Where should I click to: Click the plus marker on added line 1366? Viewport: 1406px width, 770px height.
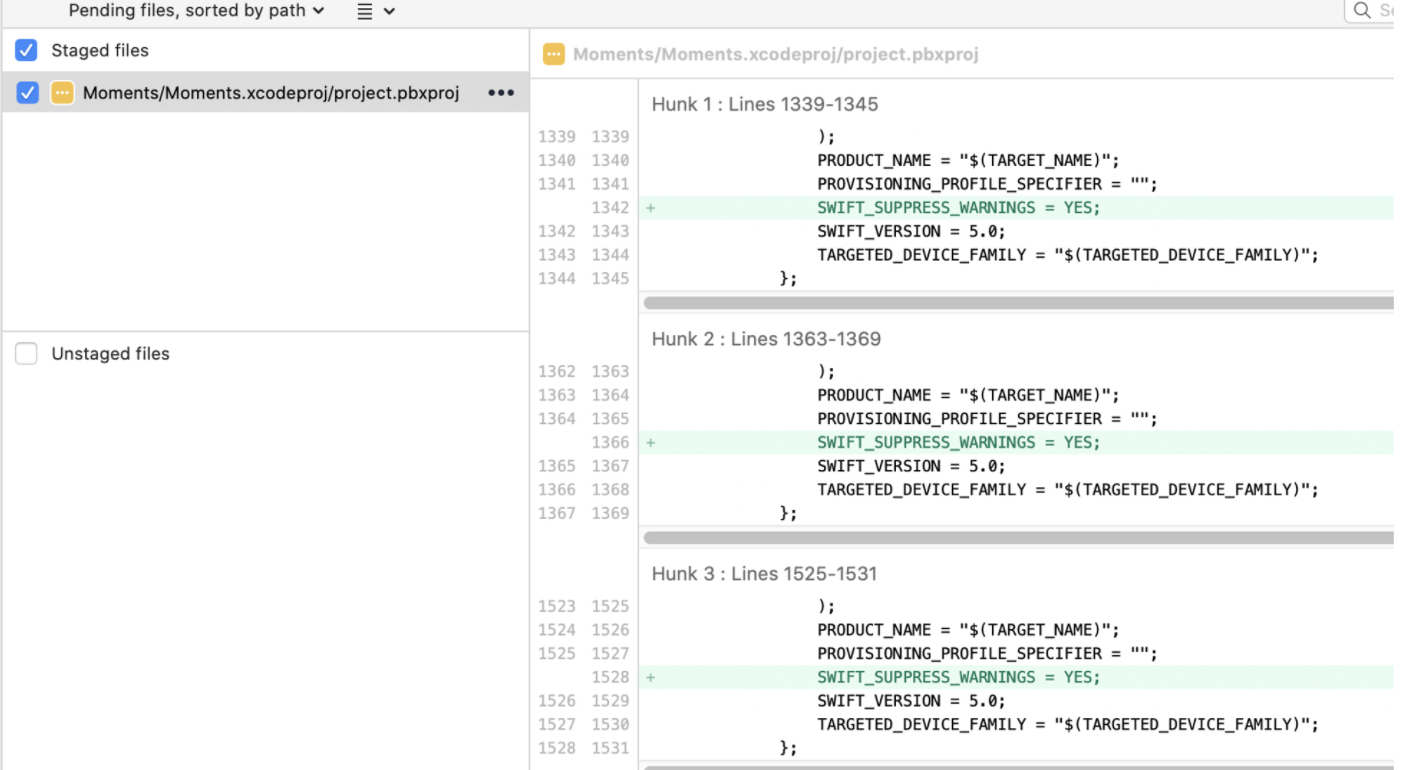click(650, 443)
